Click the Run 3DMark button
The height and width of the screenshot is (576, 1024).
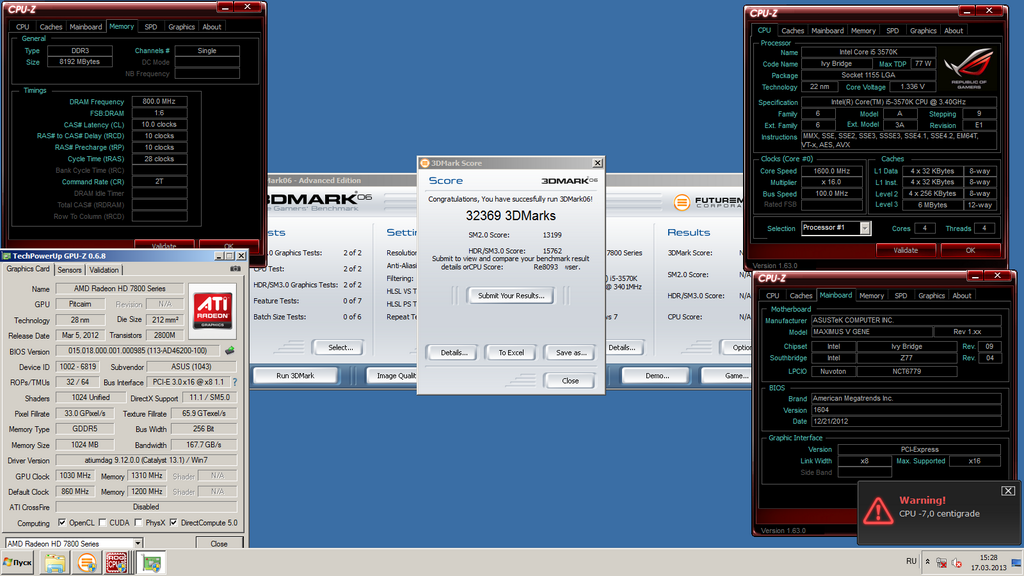(x=295, y=376)
